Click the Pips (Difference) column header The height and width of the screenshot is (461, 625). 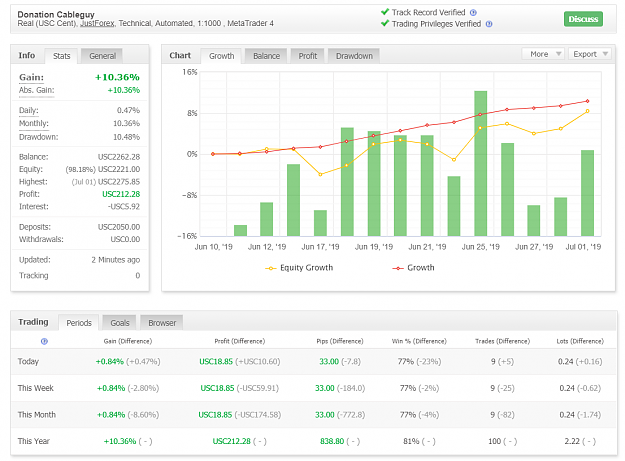[340, 341]
